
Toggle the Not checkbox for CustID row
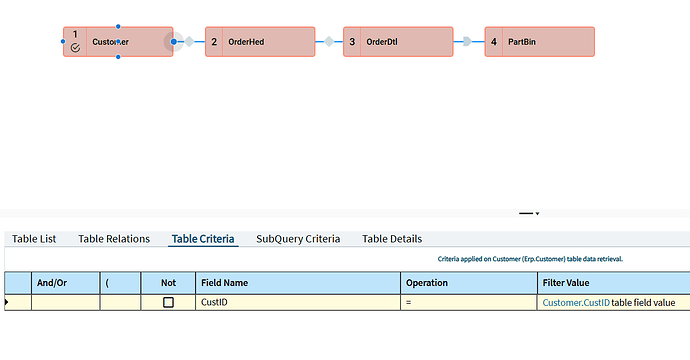[x=168, y=302]
